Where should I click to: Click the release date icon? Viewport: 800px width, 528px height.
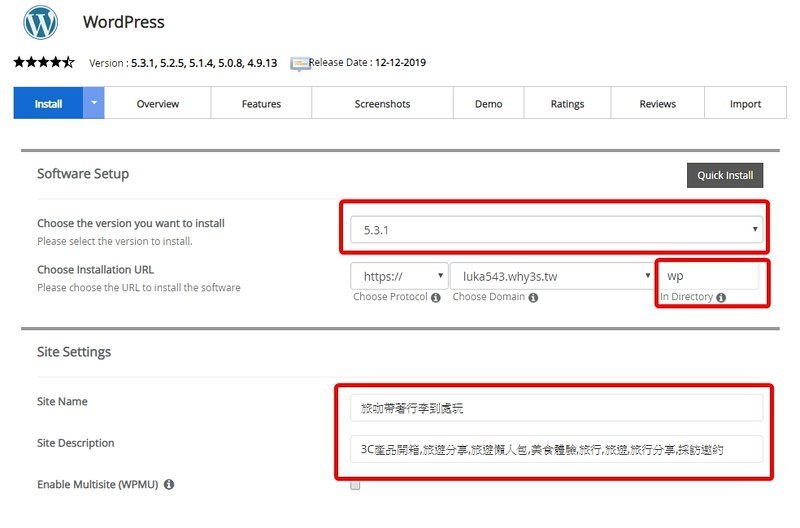(x=300, y=64)
